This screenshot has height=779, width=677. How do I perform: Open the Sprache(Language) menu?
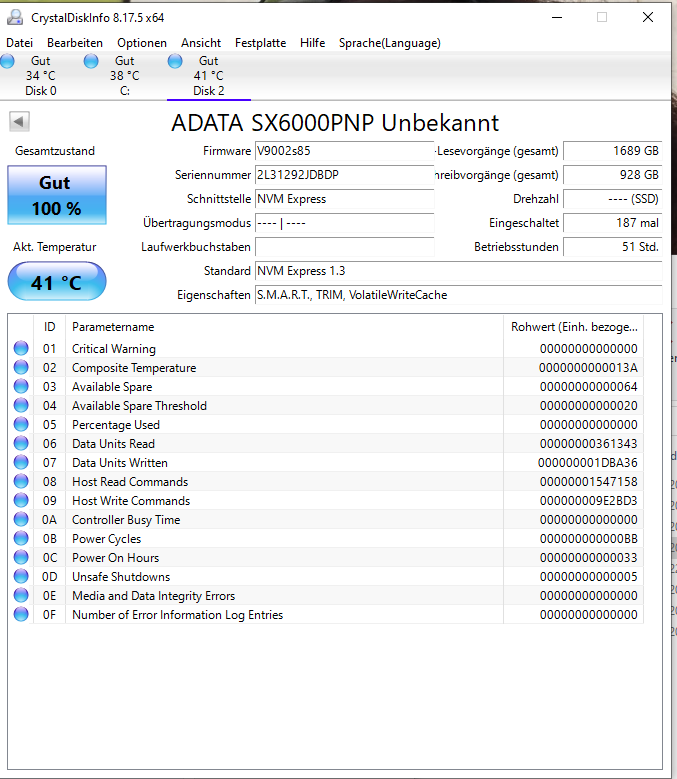[390, 43]
